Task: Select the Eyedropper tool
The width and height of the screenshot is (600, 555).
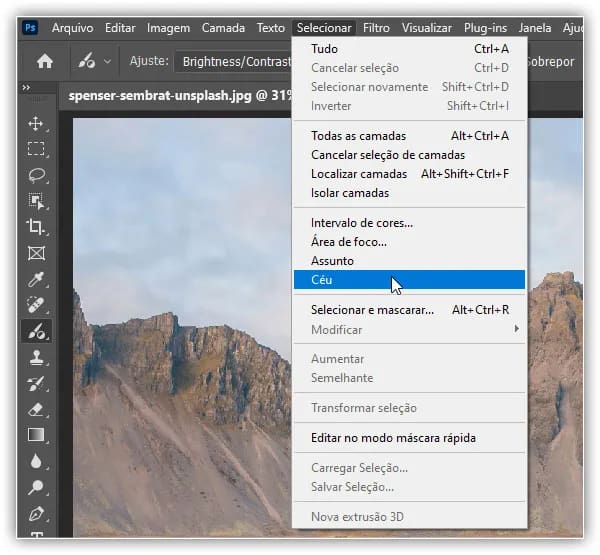Action: (x=36, y=279)
